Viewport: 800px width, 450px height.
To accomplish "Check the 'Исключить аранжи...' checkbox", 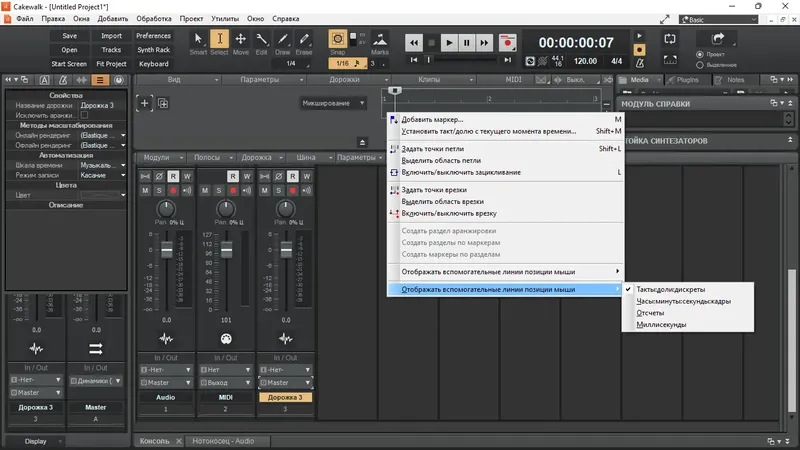I will [x=85, y=116].
